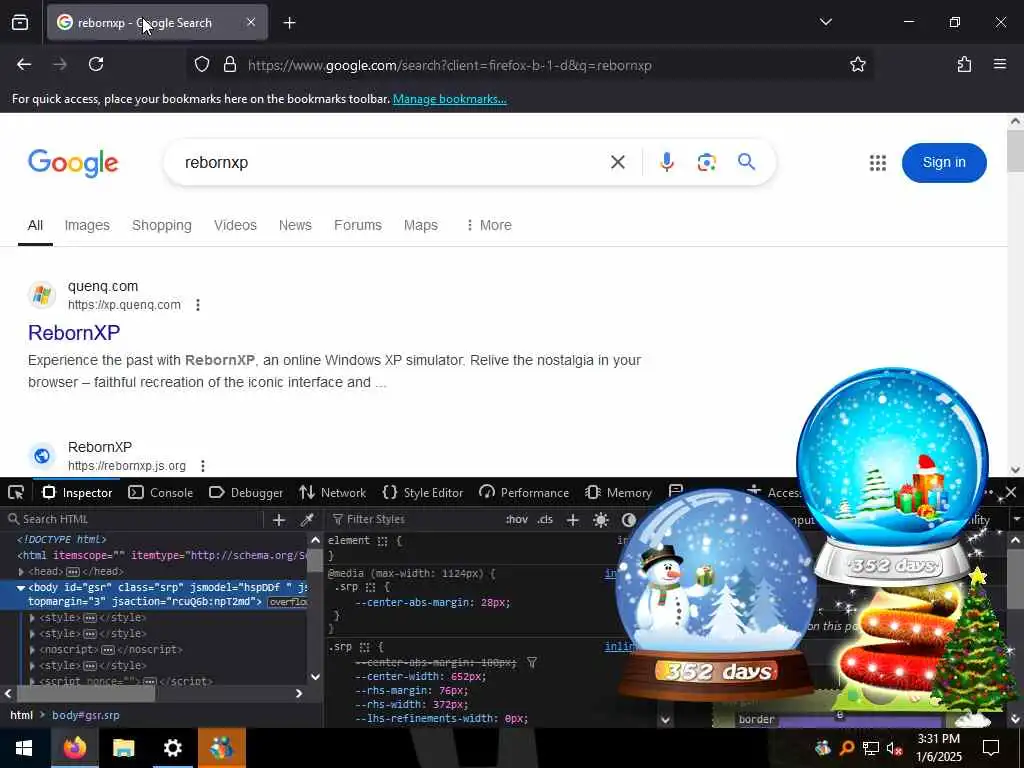This screenshot has width=1024, height=768.
Task: Open the list all tabs dropdown
Action: pos(825,22)
